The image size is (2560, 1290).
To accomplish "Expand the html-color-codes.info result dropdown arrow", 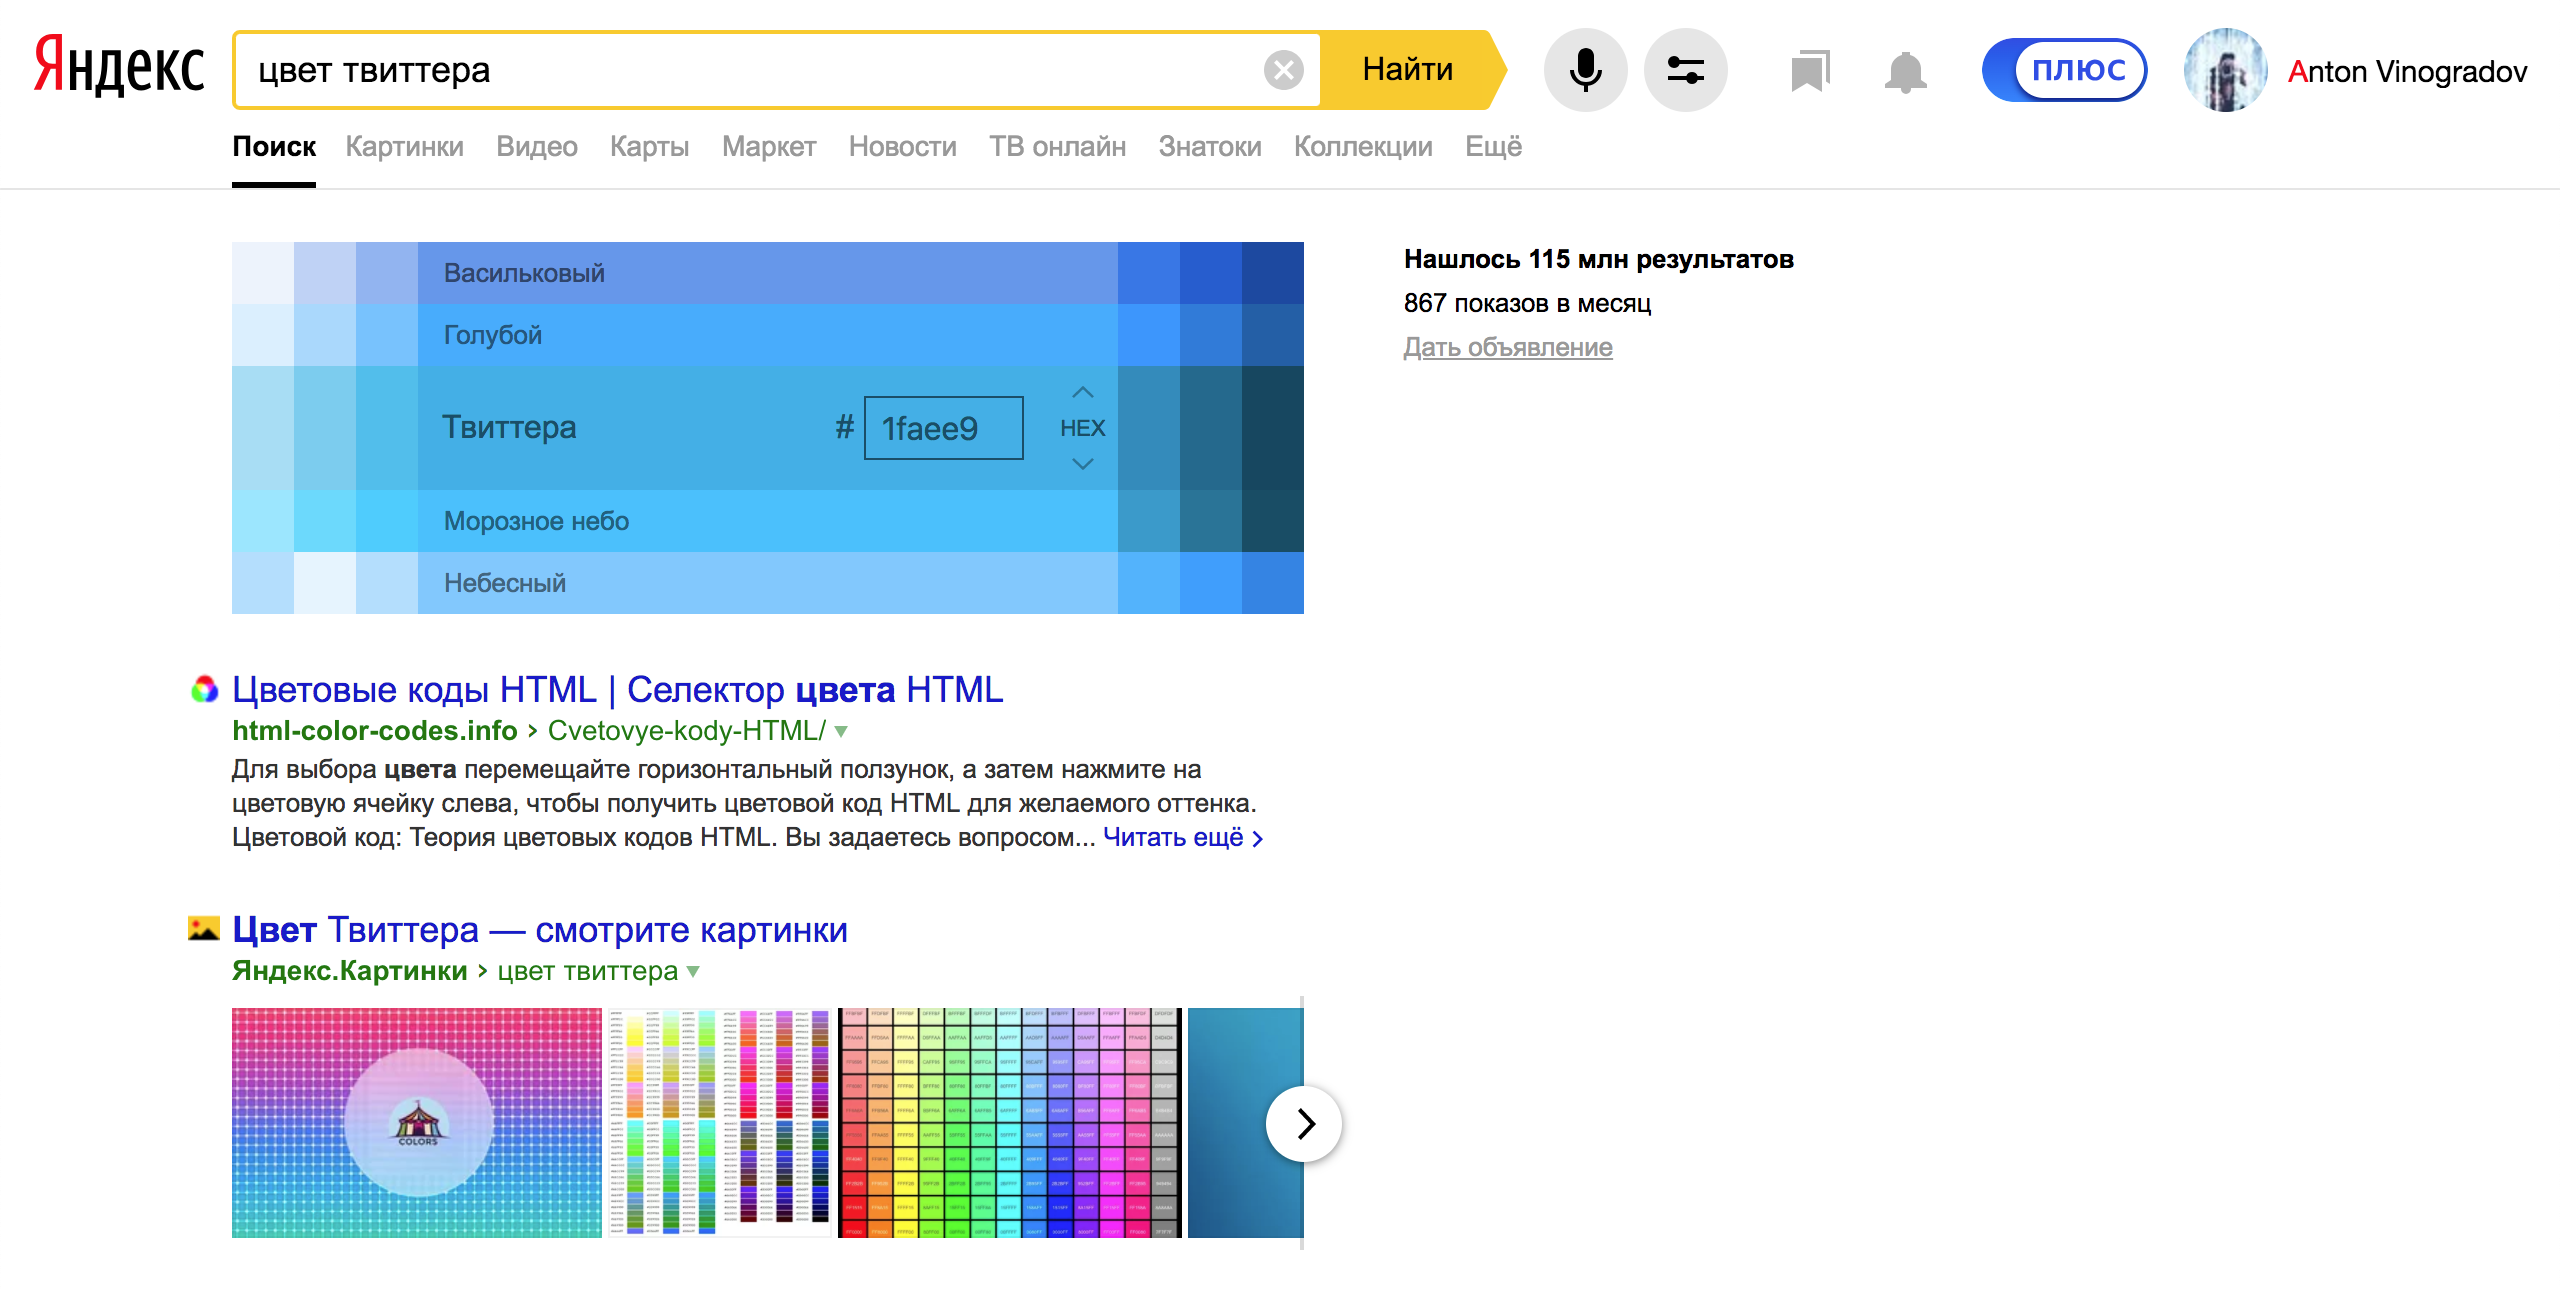I will 841,732.
